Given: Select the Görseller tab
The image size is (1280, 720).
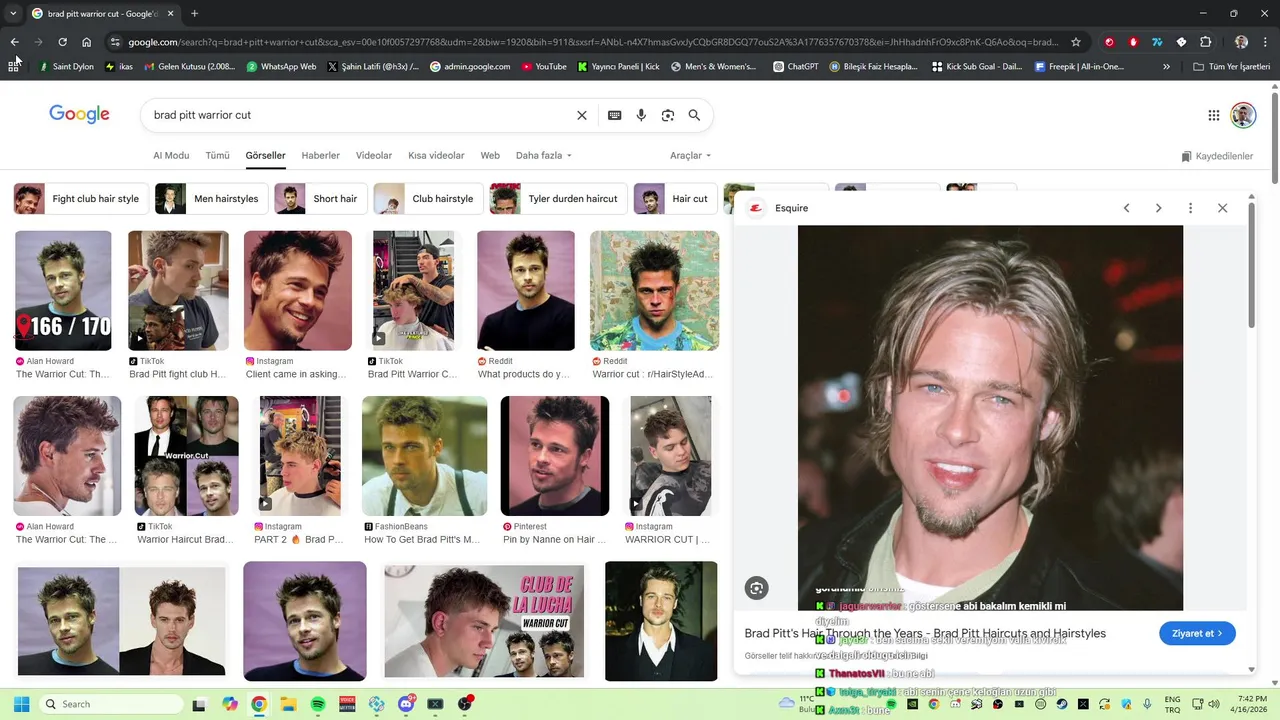Looking at the screenshot, I should (x=265, y=156).
